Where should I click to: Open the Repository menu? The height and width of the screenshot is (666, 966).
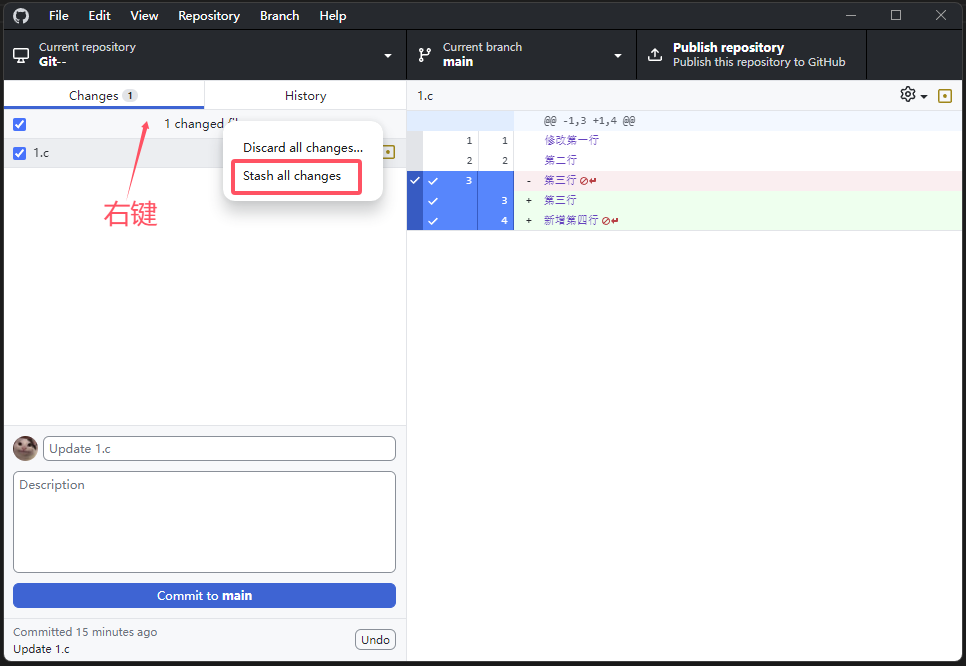click(x=208, y=16)
